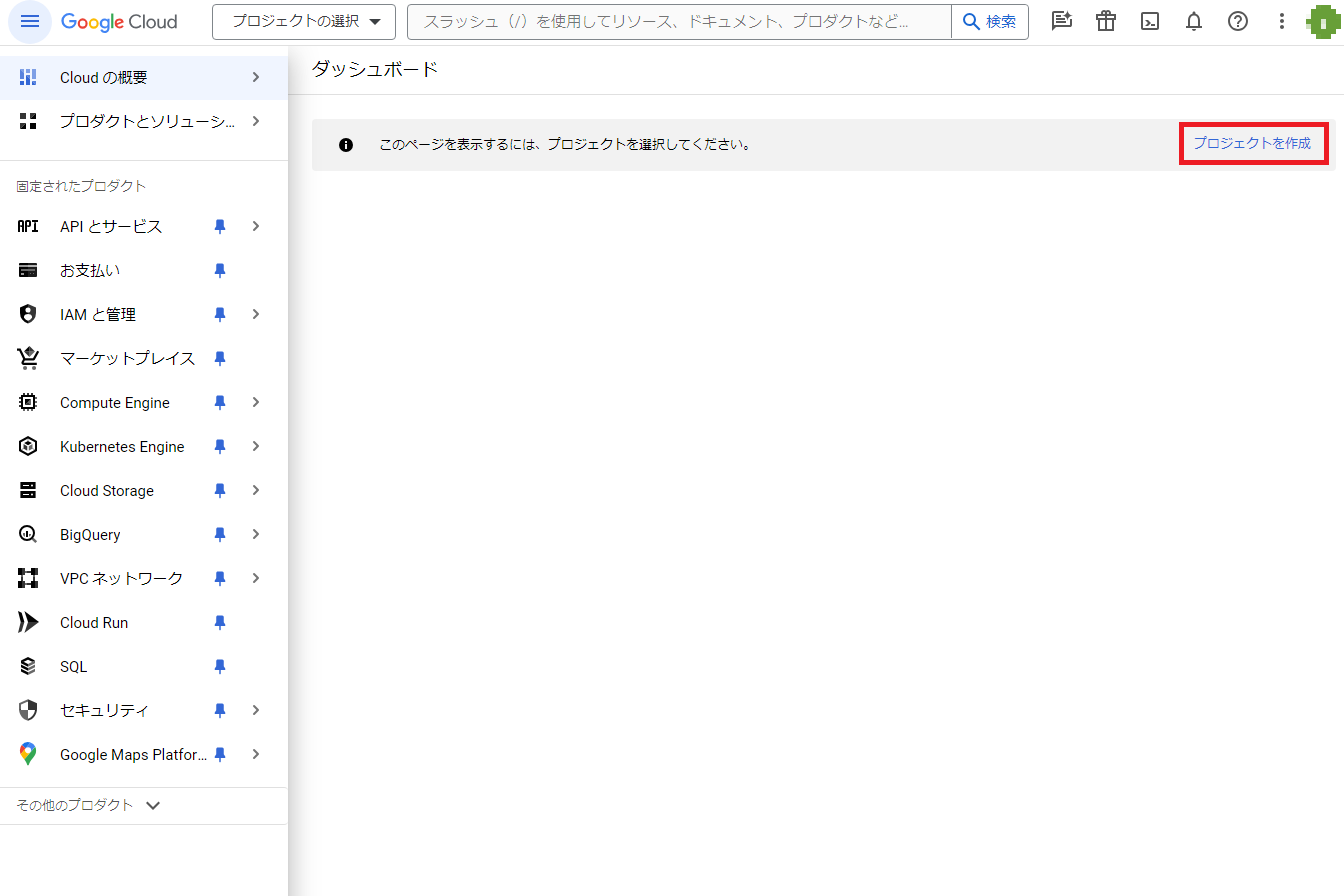Viewport: 1344px width, 896px height.
Task: Click the resource search input field
Action: pyautogui.click(x=680, y=22)
